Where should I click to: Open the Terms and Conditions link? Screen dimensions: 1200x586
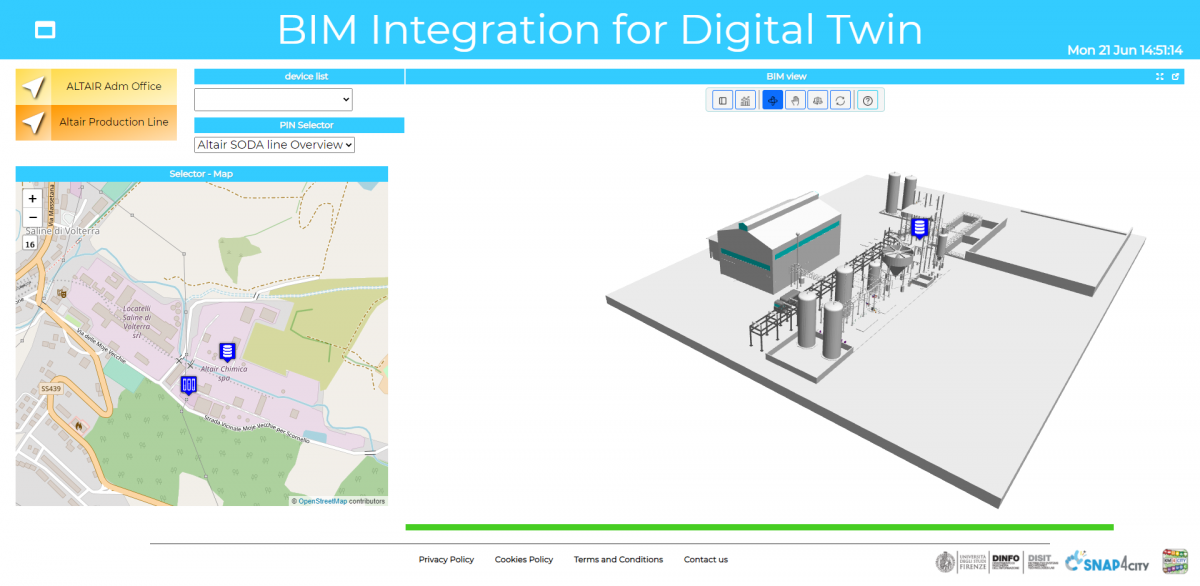click(618, 560)
